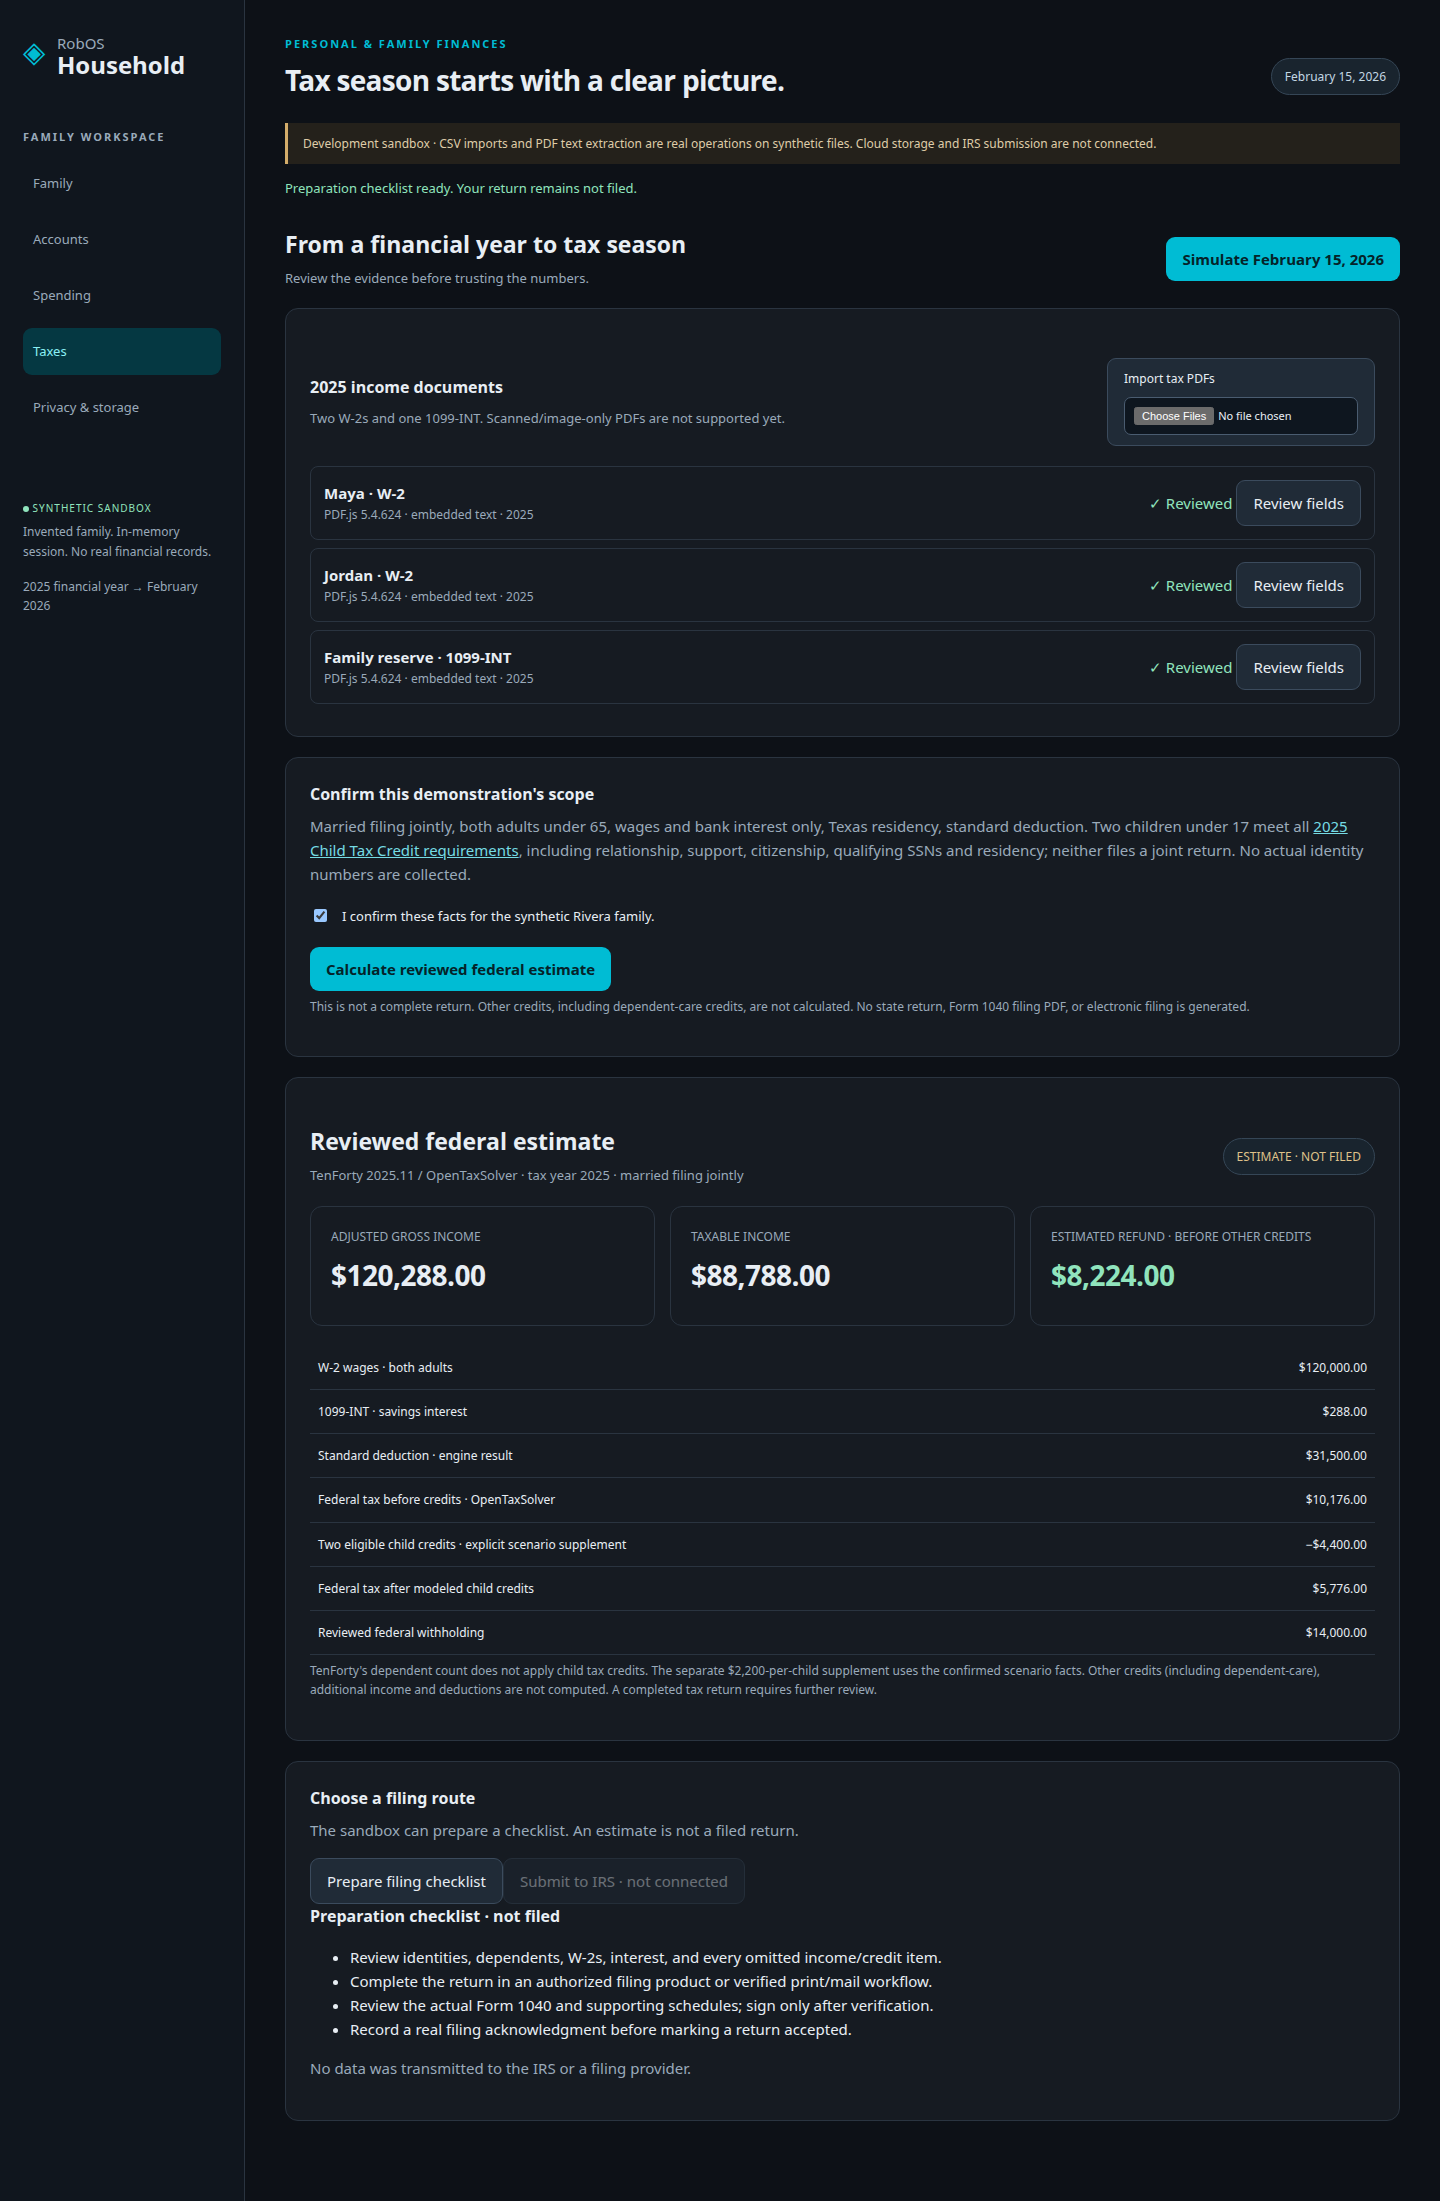Open the 2025 Child Tax Credit requirements link
Viewport: 1440px width, 2201px height.
[x=1330, y=827]
